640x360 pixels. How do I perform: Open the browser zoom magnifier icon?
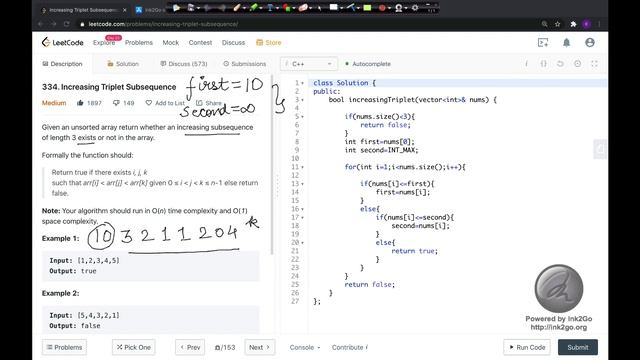coord(544,24)
